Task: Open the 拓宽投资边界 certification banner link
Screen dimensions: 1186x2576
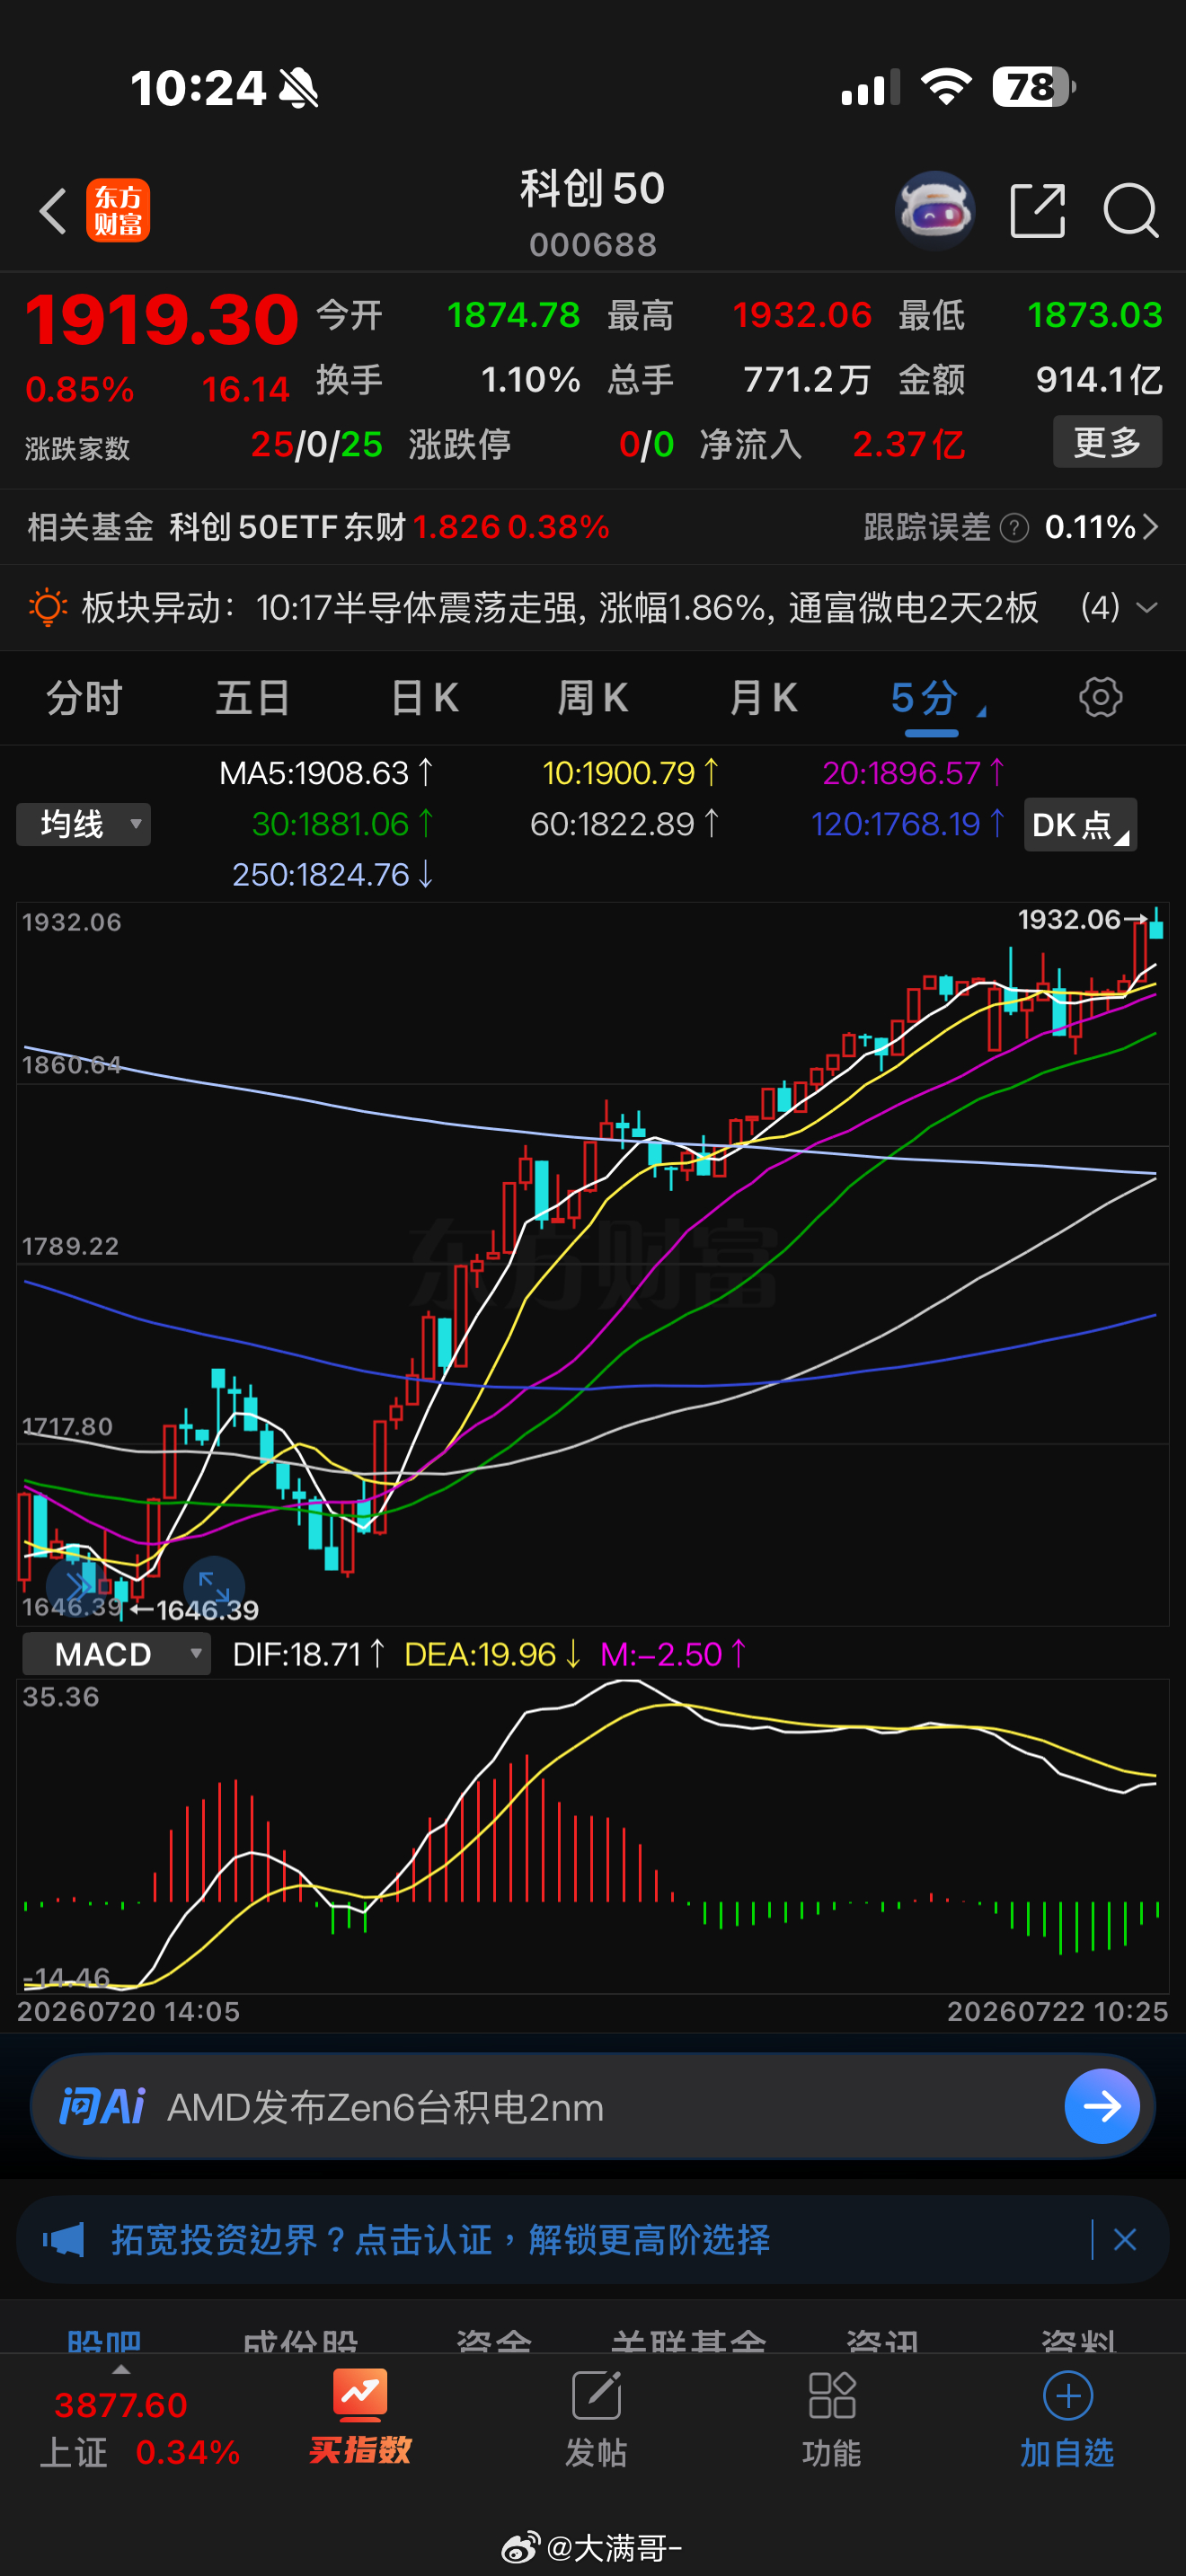Action: tap(441, 2239)
